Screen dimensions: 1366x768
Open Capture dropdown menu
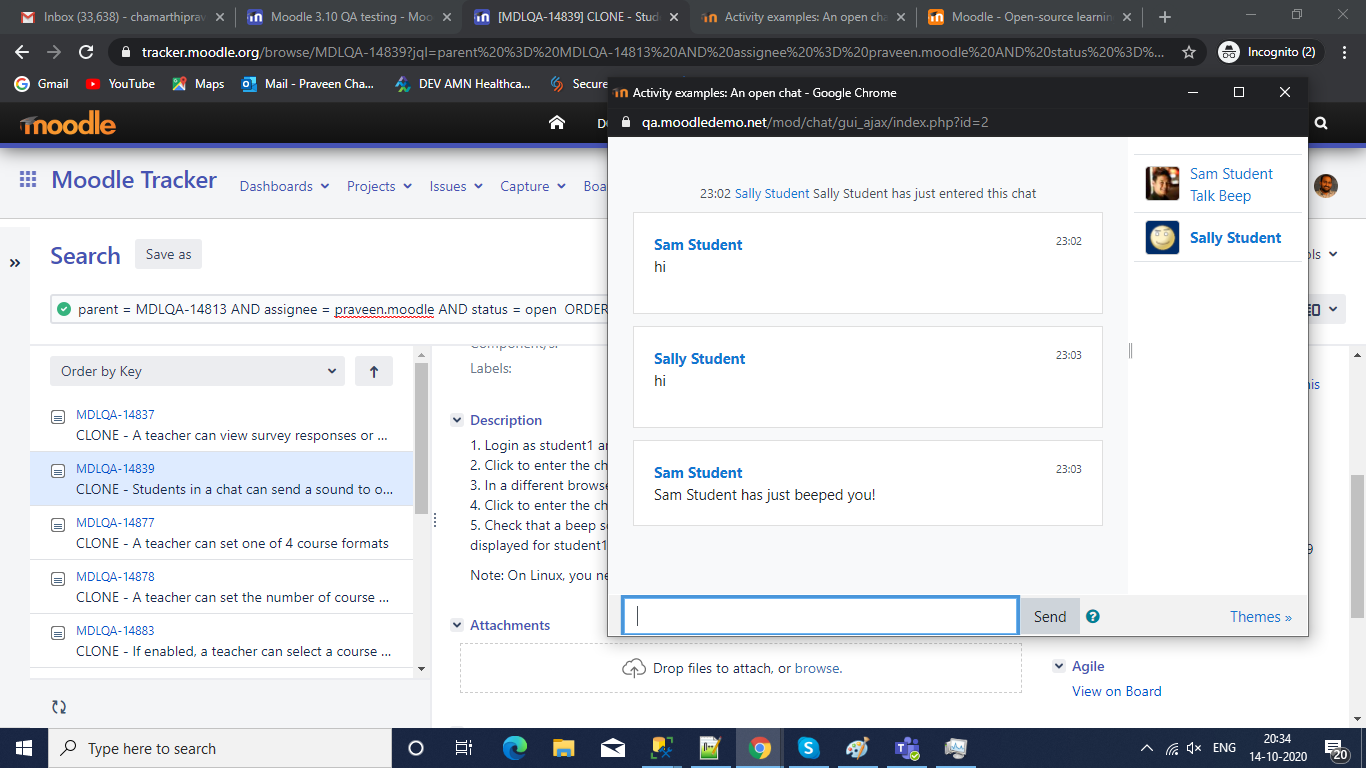[x=533, y=186]
